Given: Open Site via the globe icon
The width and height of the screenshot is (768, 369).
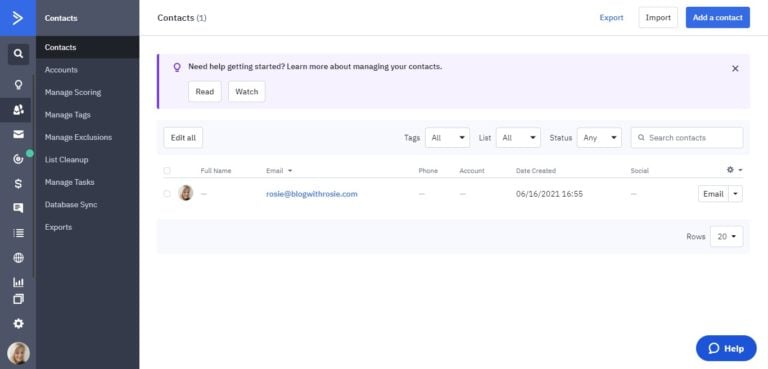Looking at the screenshot, I should [x=18, y=258].
